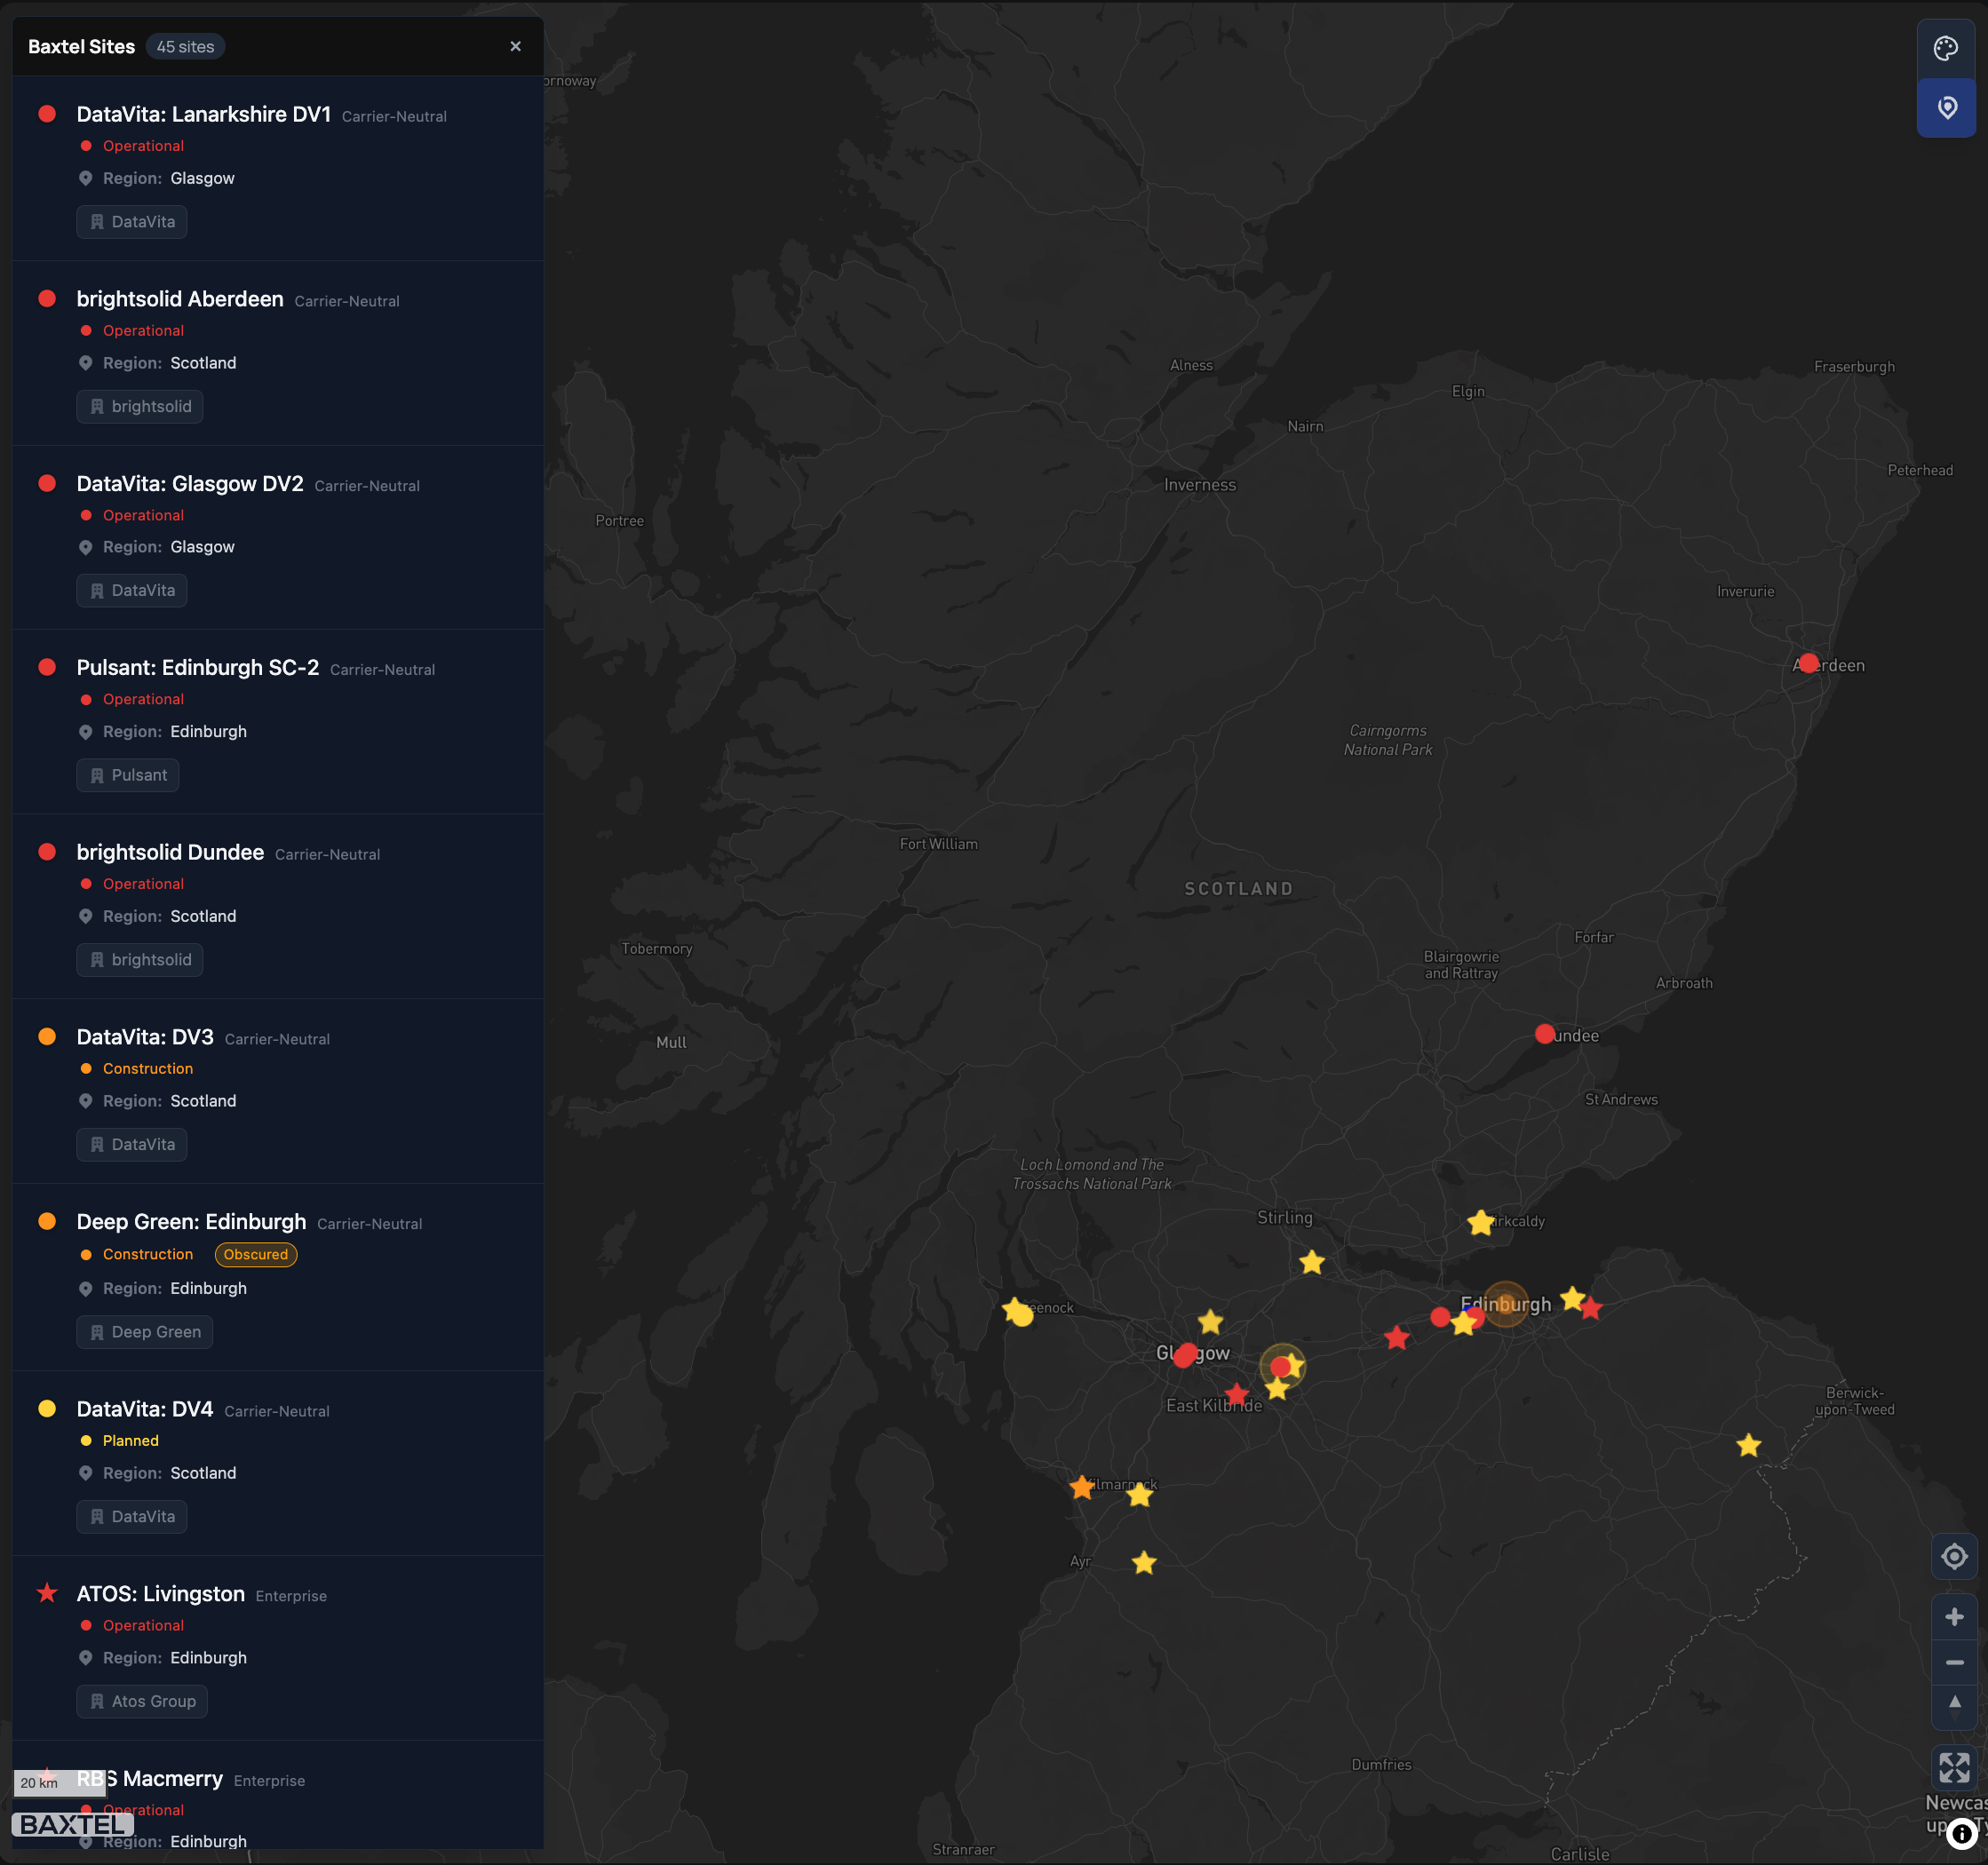Click the red marker at Aberdeen
The height and width of the screenshot is (1865, 1988).
(x=1808, y=663)
